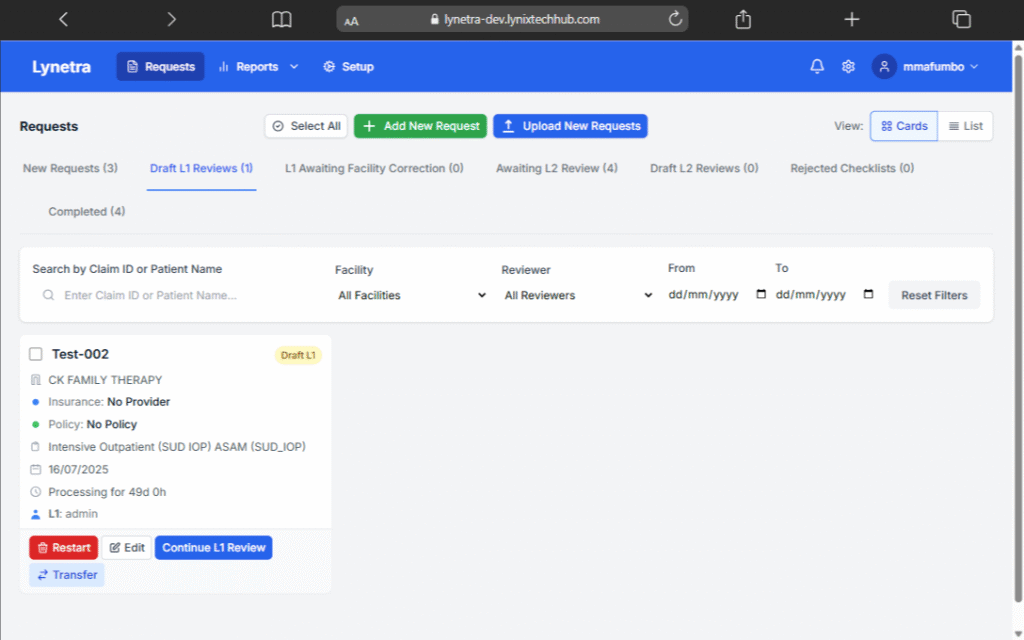Open the browser bookmarks book icon

point(282,19)
